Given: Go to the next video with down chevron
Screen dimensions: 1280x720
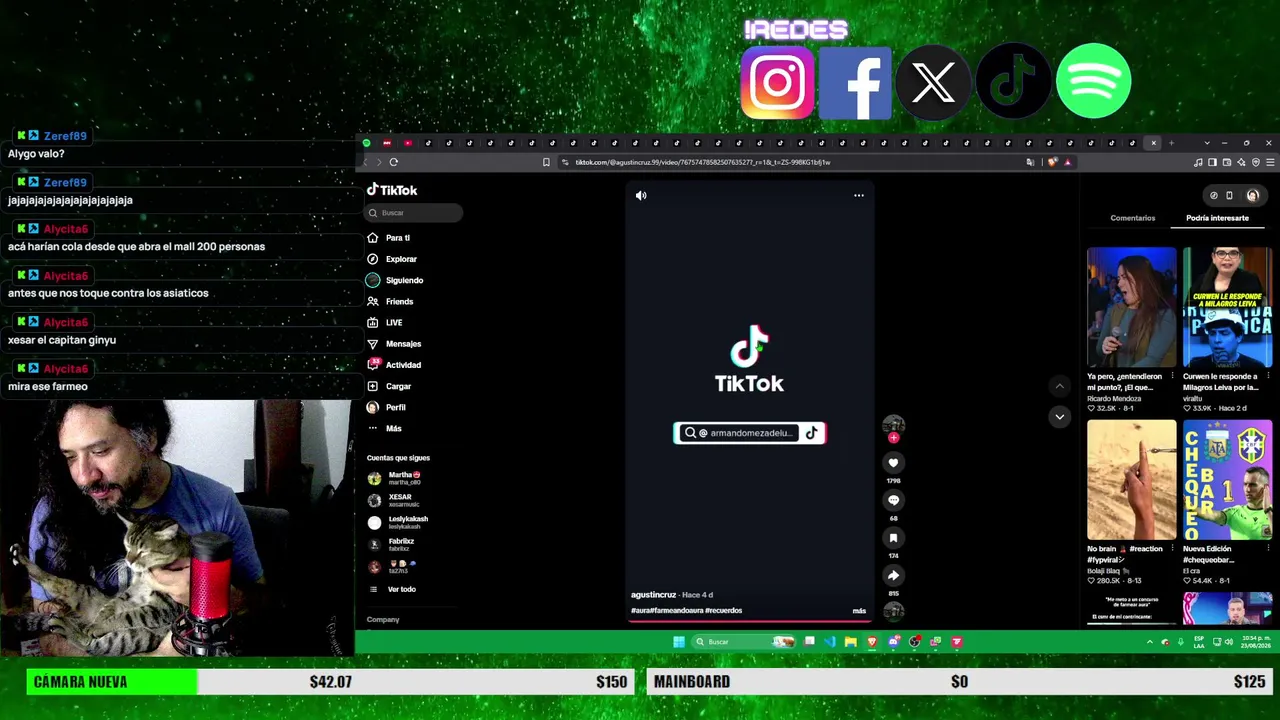Looking at the screenshot, I should click(x=1059, y=416).
